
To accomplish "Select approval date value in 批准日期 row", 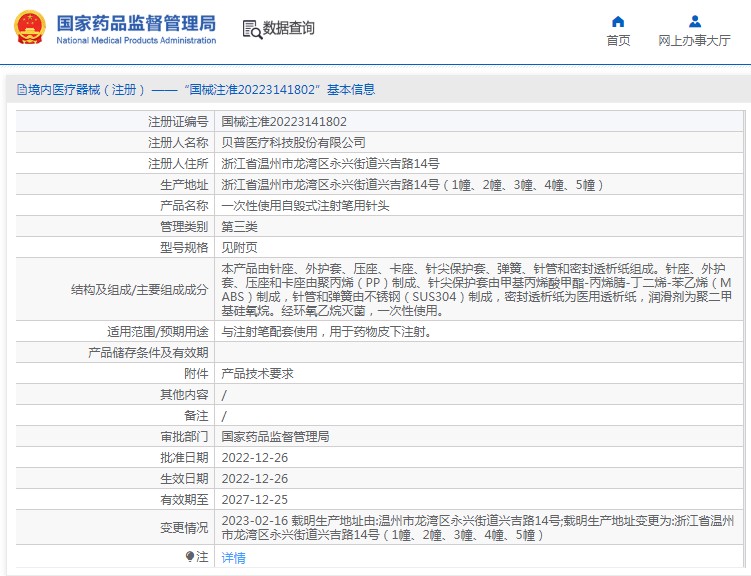I will click(254, 458).
